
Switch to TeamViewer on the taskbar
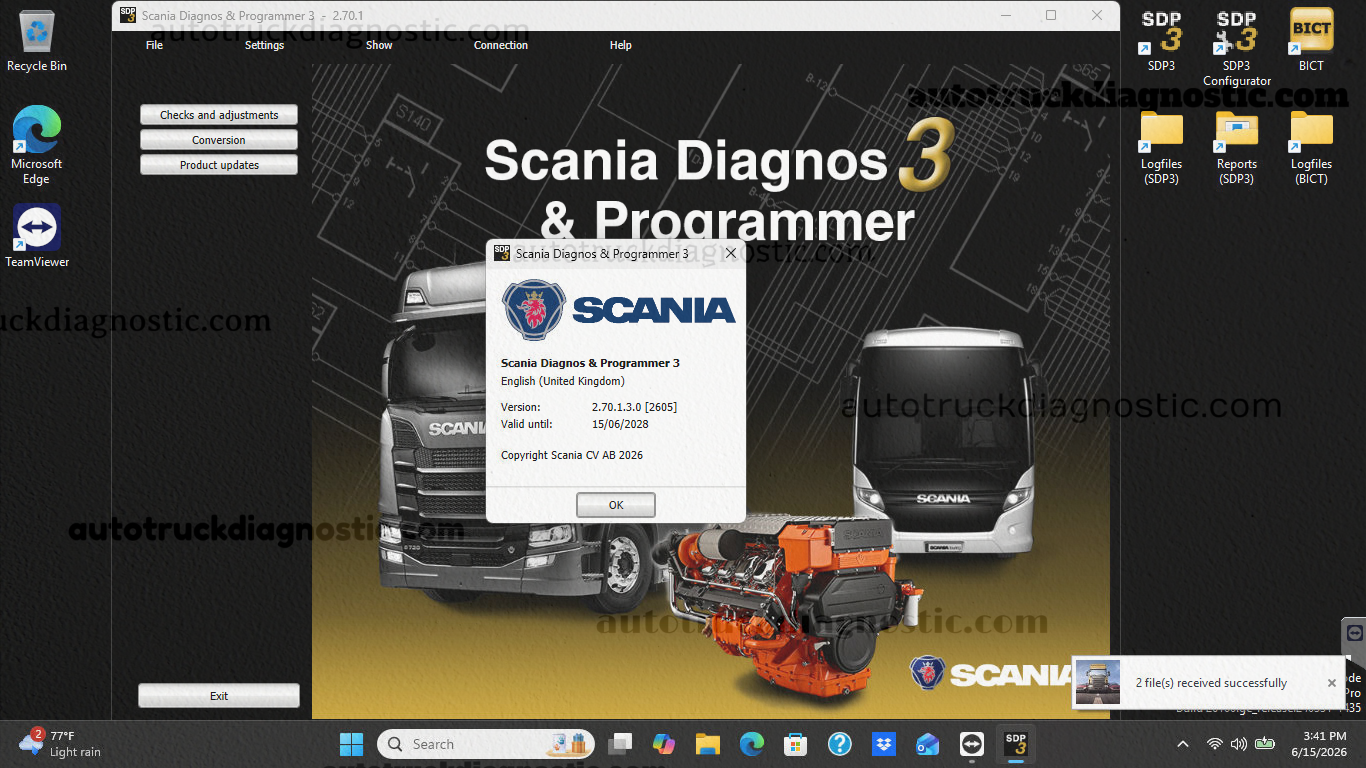point(972,744)
